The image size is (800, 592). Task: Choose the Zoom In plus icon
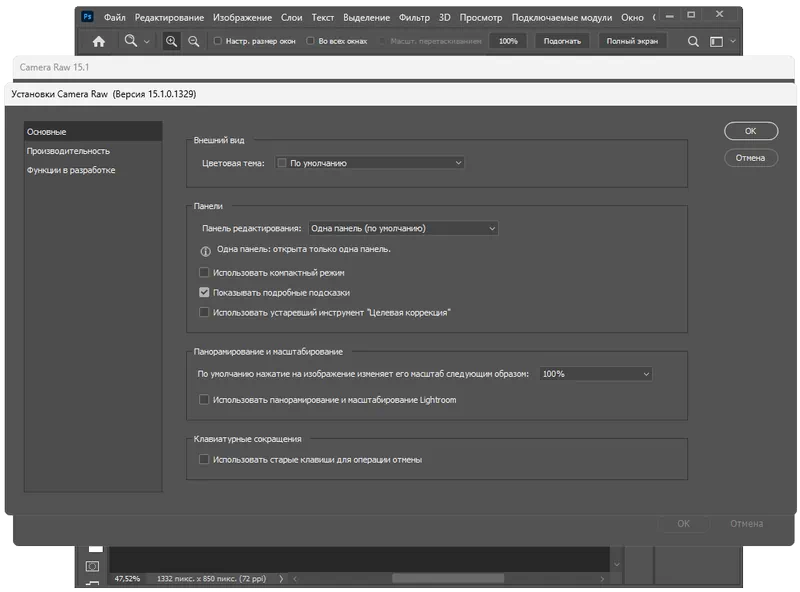pos(171,41)
